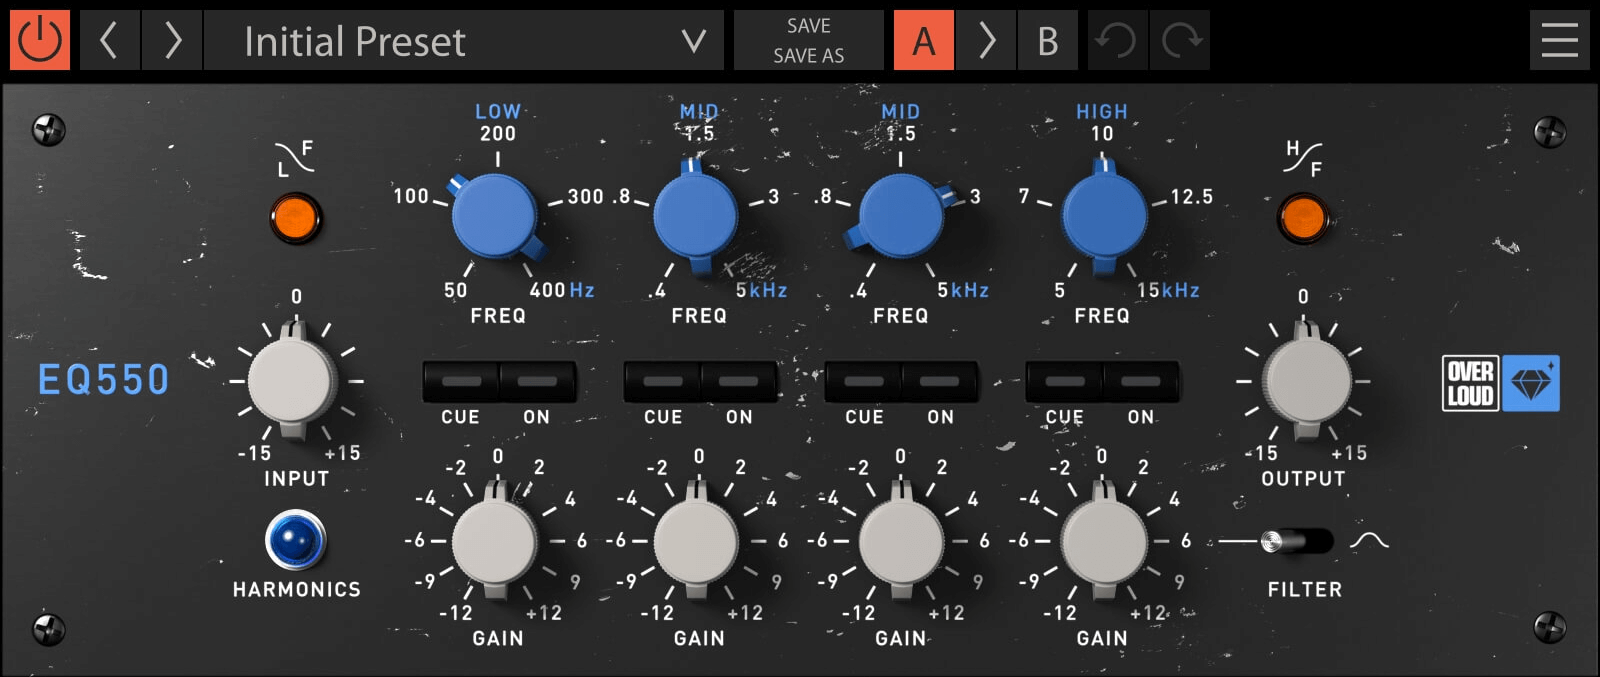Click SAVE to store preset
Screen dimensions: 1600x677
[x=808, y=26]
